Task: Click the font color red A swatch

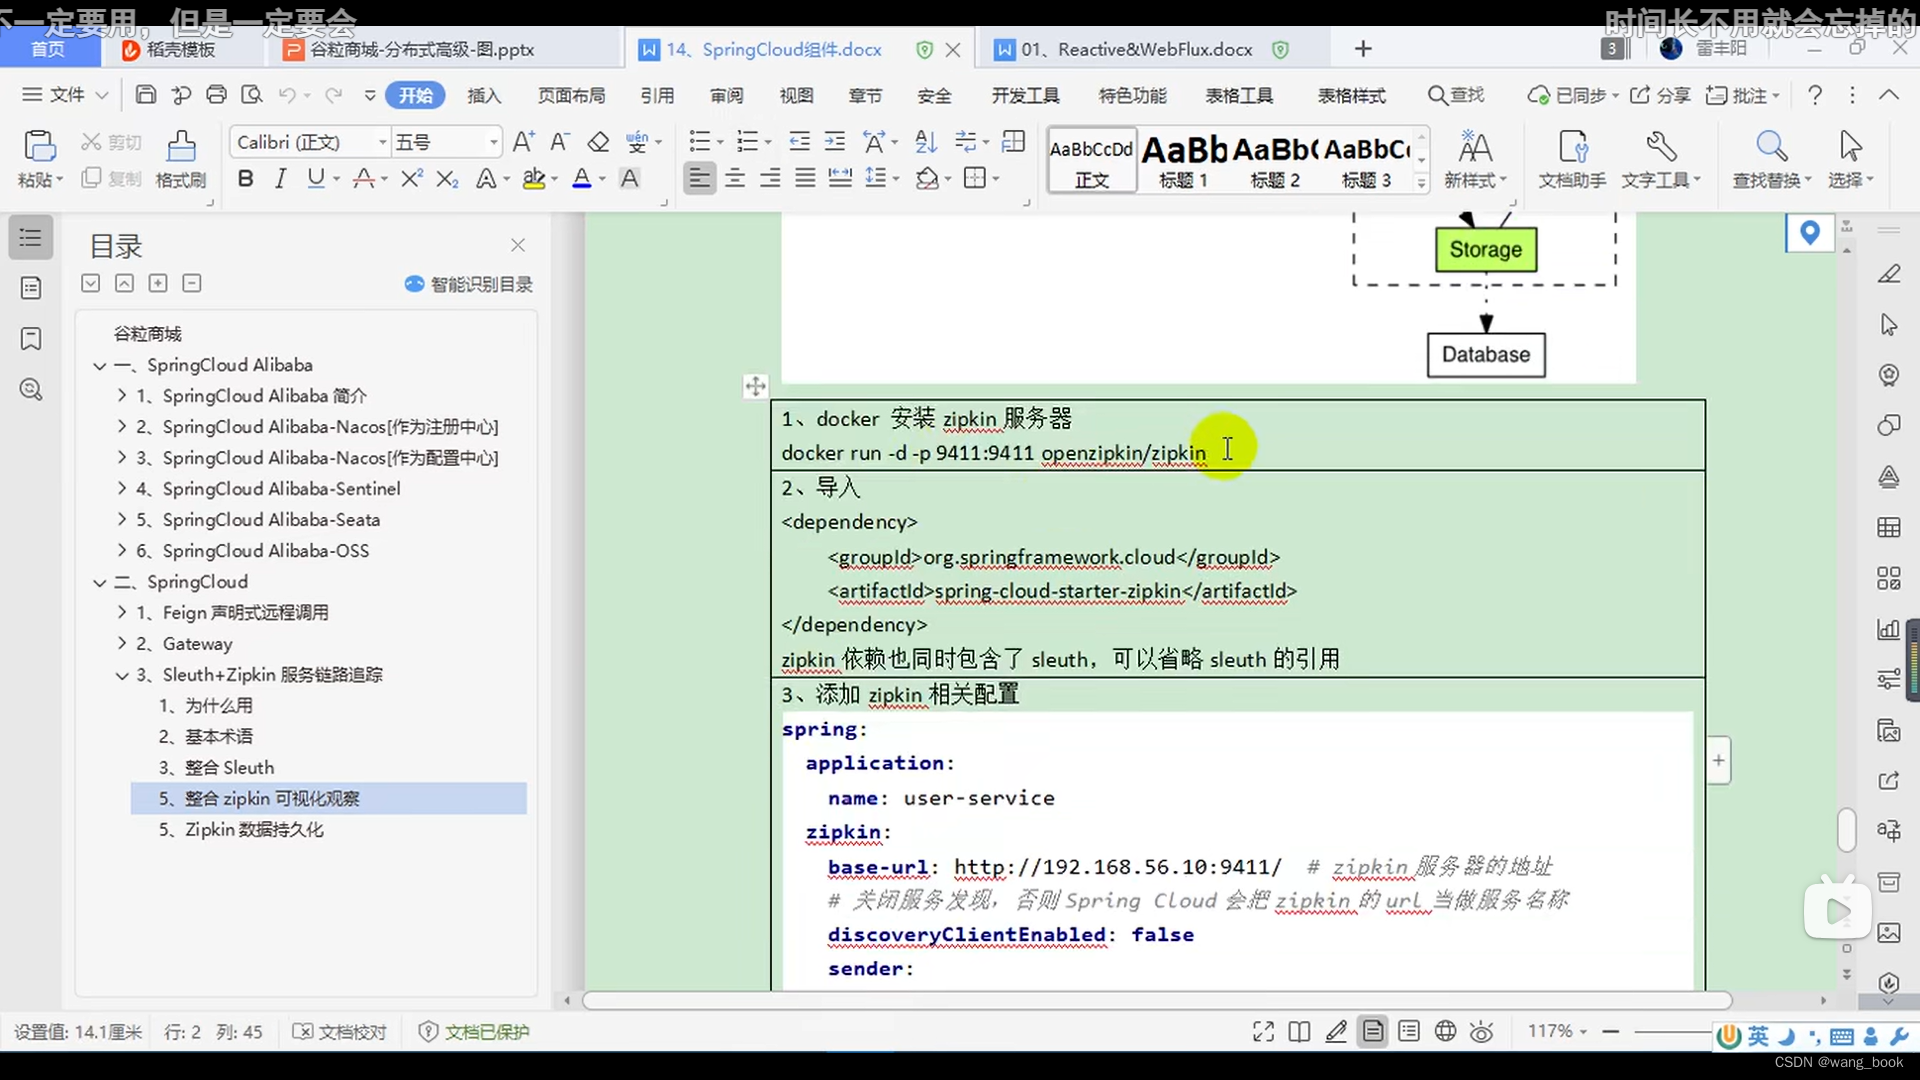Action: [582, 178]
